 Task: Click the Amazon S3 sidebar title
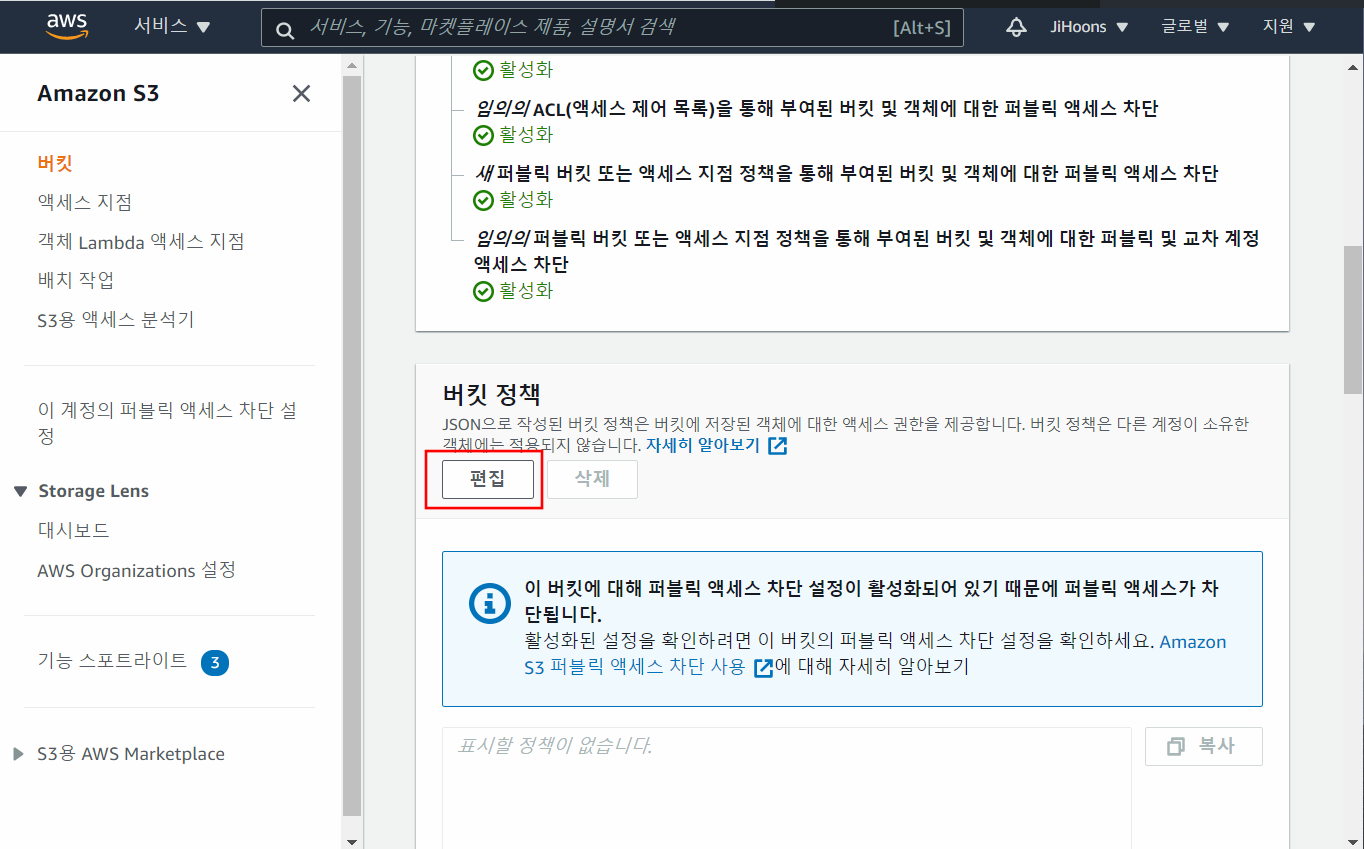[98, 94]
